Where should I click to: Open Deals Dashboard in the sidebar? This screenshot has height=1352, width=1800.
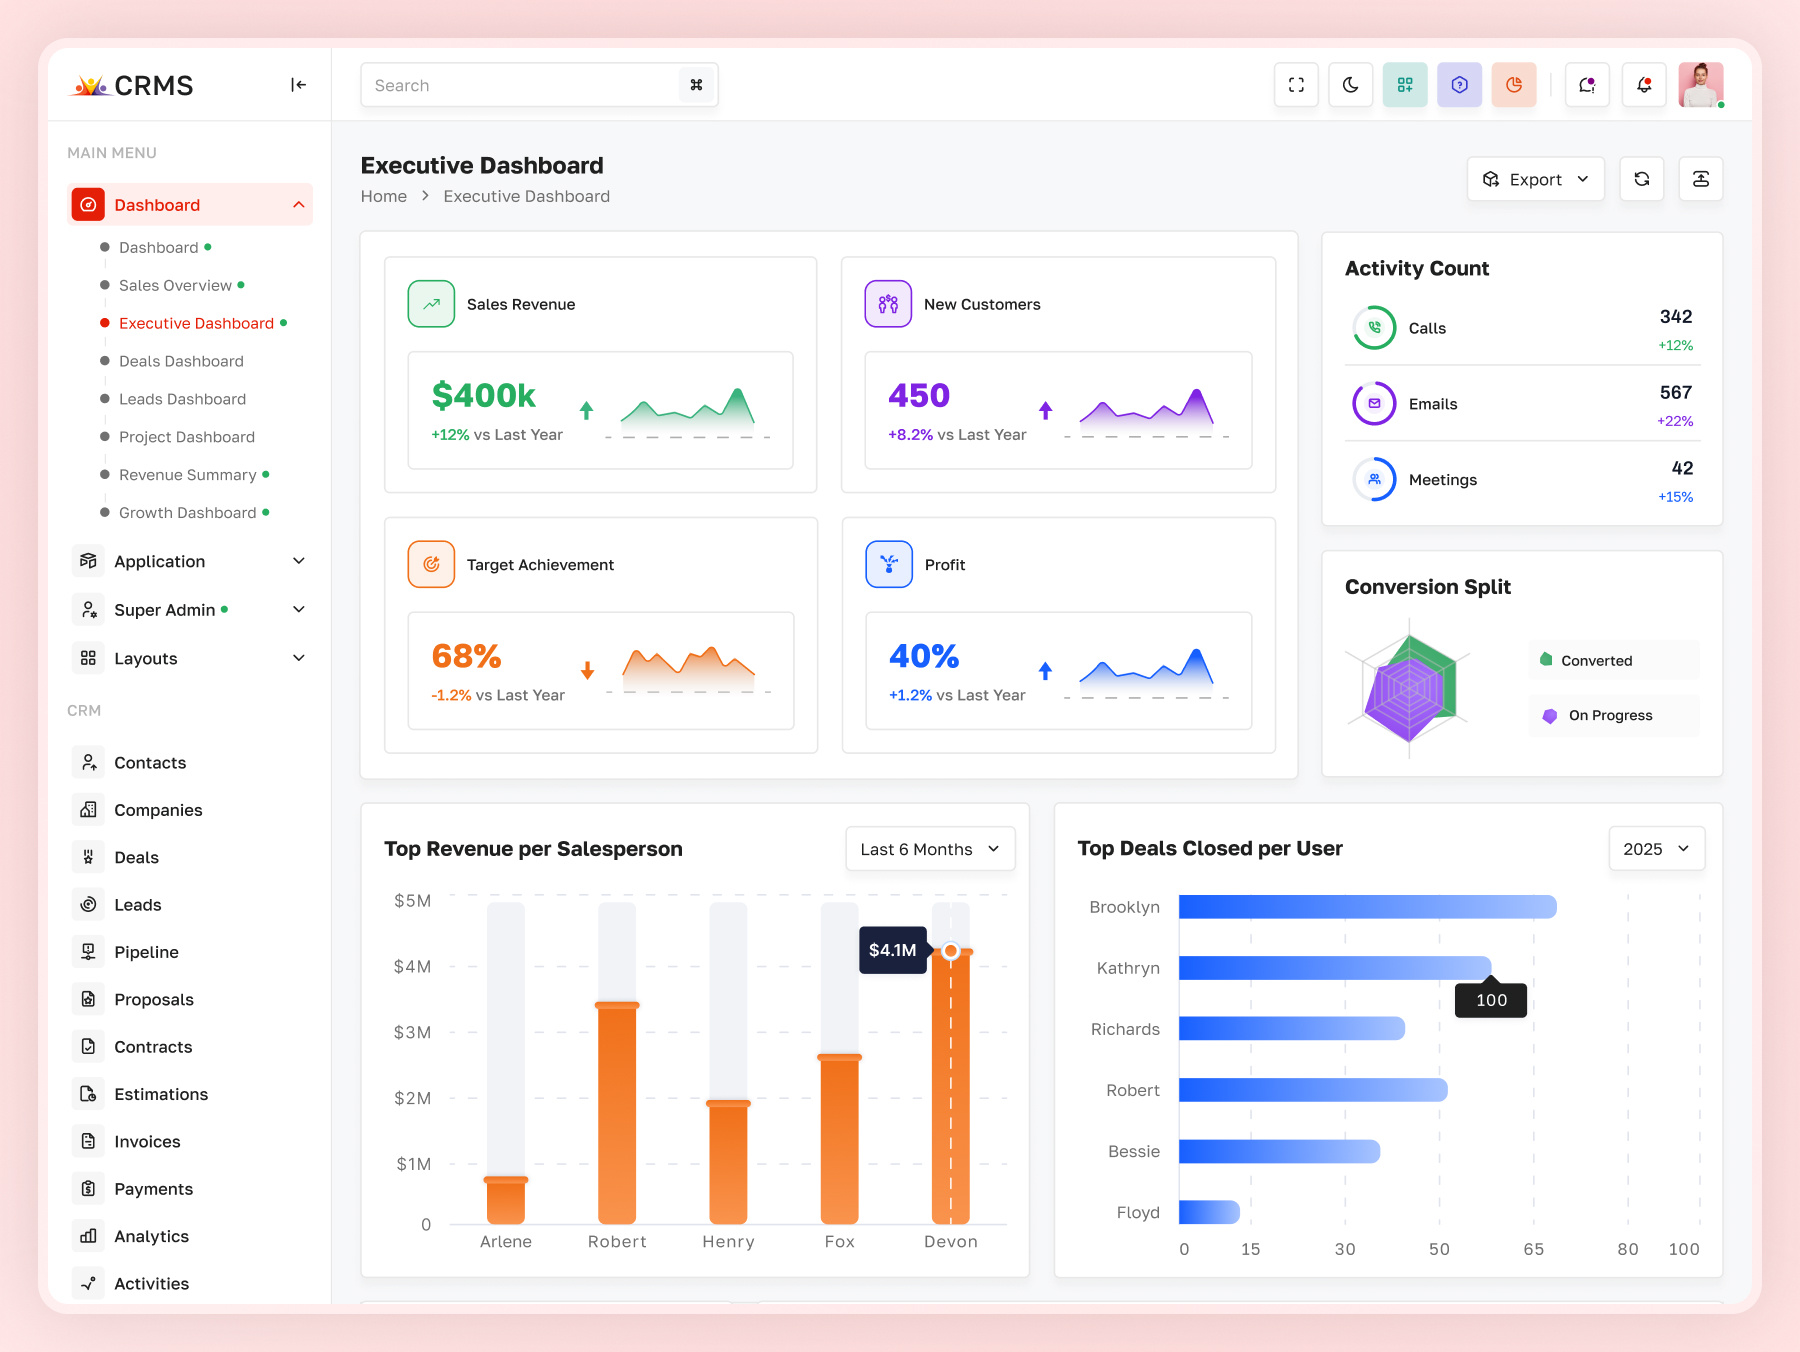click(x=181, y=361)
